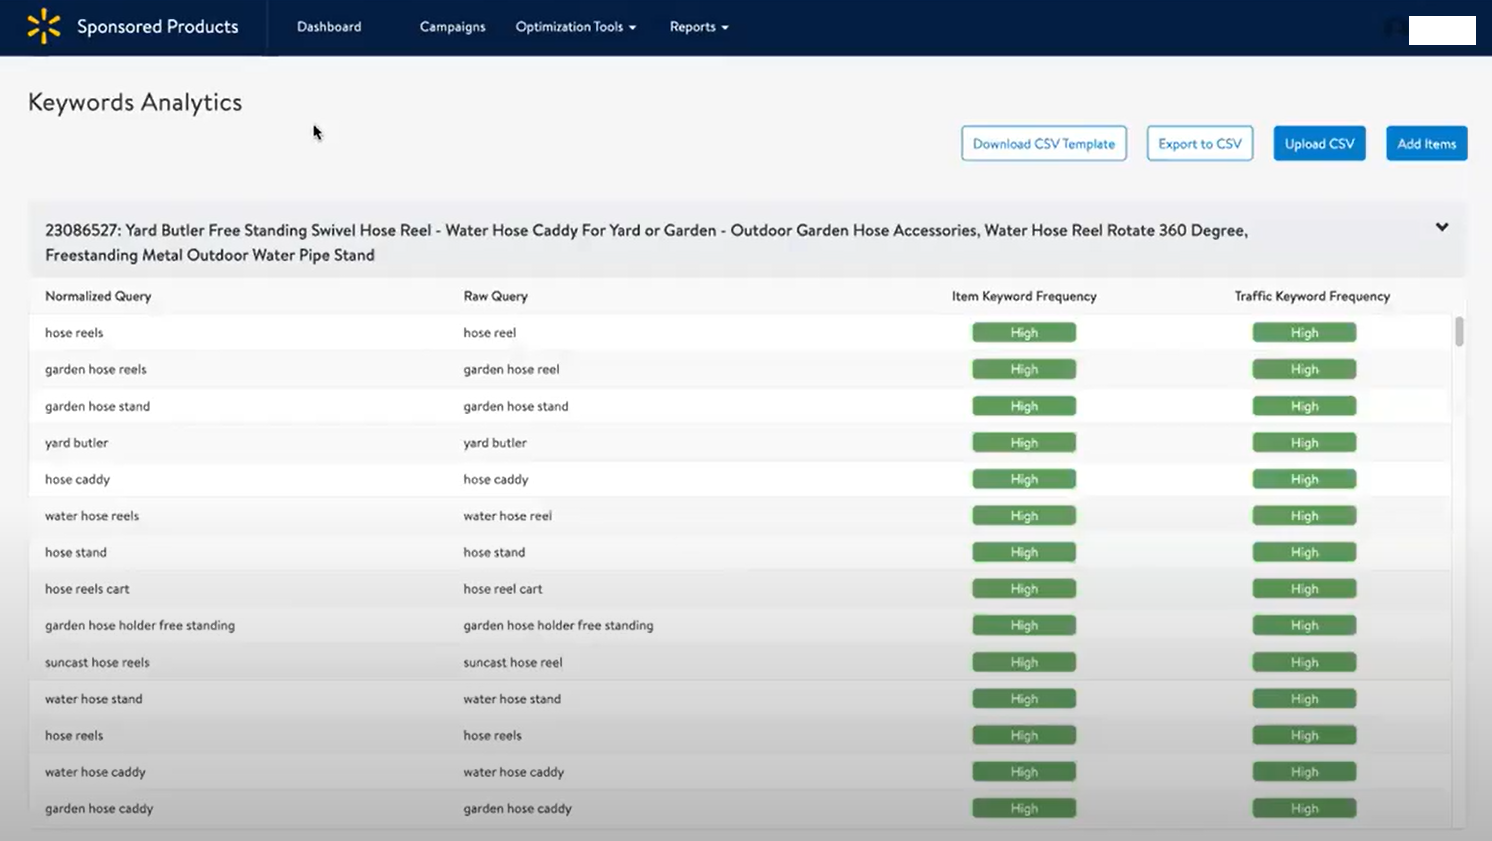1492x841 pixels.
Task: Select 'water hose caddy' in Raw Query column
Action: coord(514,772)
